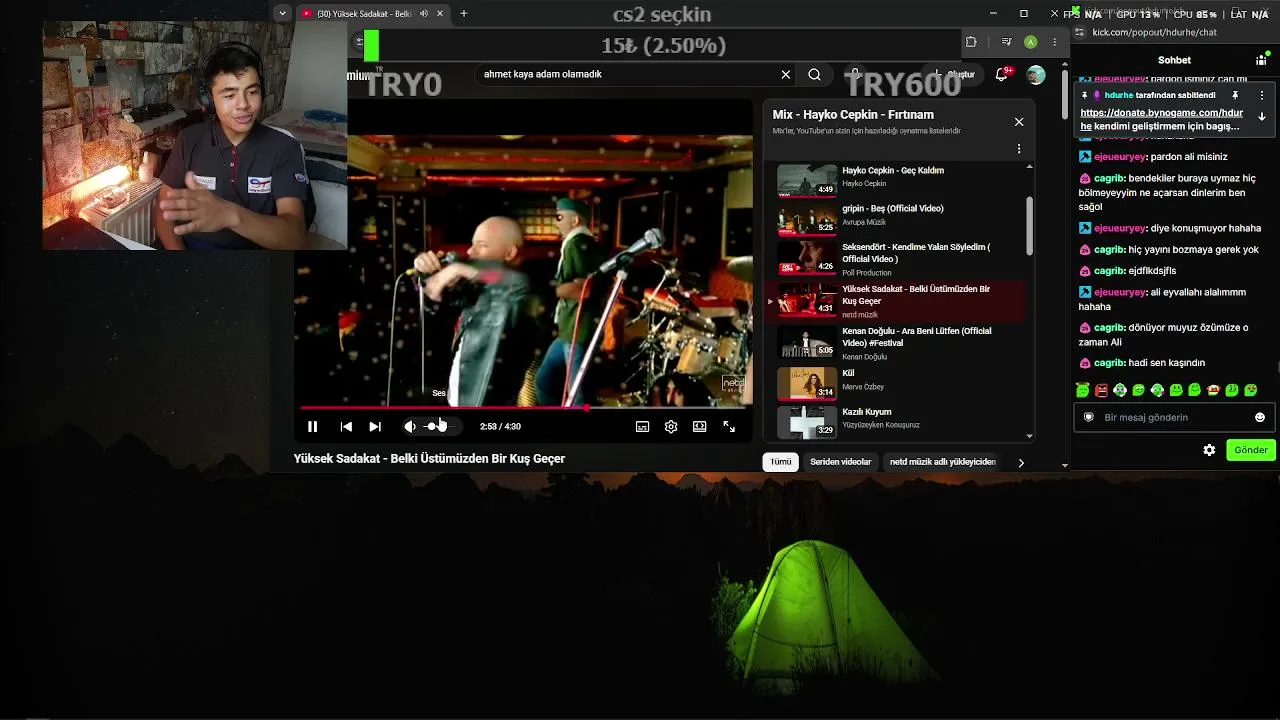Image resolution: width=1280 pixels, height=720 pixels.
Task: Click the 2:53 / 4:30 time display
Action: tap(500, 427)
